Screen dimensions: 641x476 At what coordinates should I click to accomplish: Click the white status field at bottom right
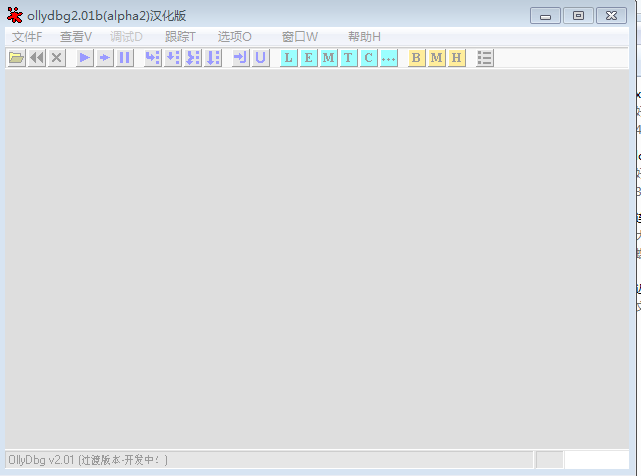pos(596,460)
